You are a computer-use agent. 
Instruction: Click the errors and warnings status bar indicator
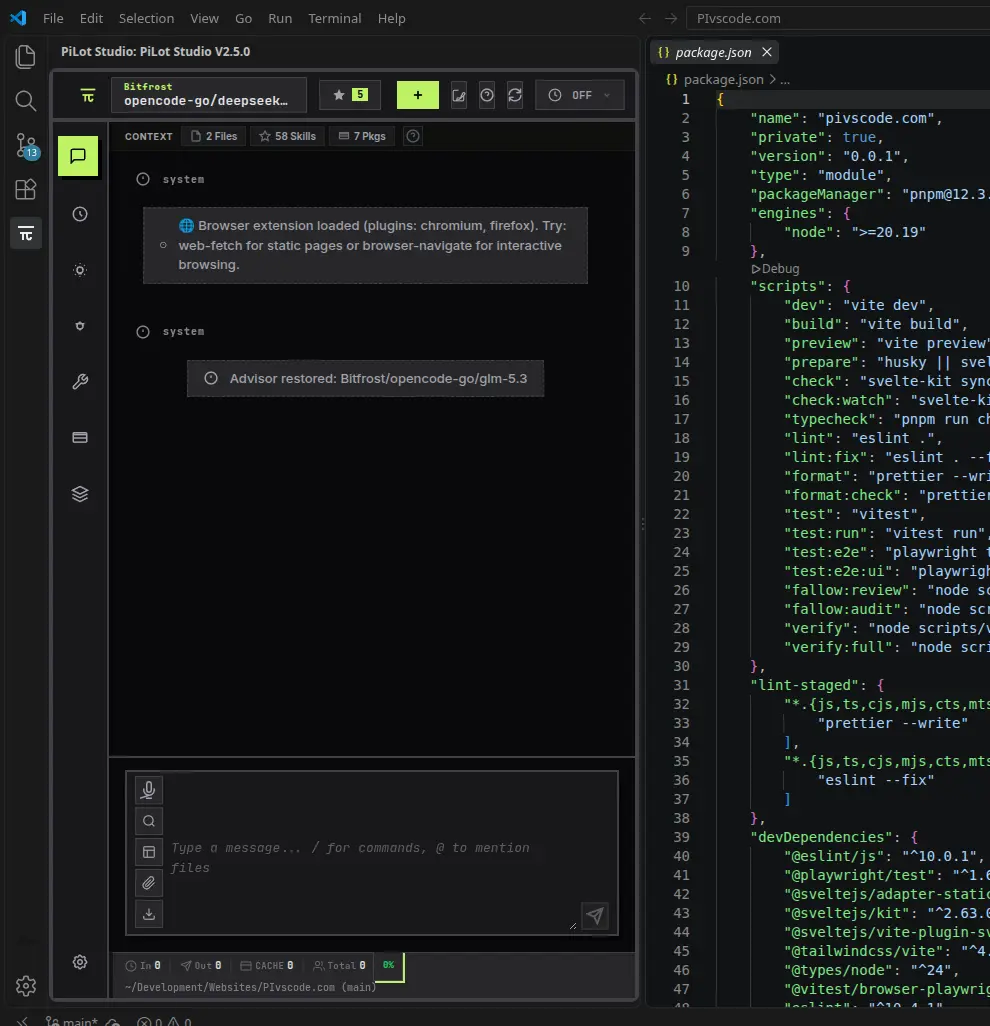click(164, 1021)
